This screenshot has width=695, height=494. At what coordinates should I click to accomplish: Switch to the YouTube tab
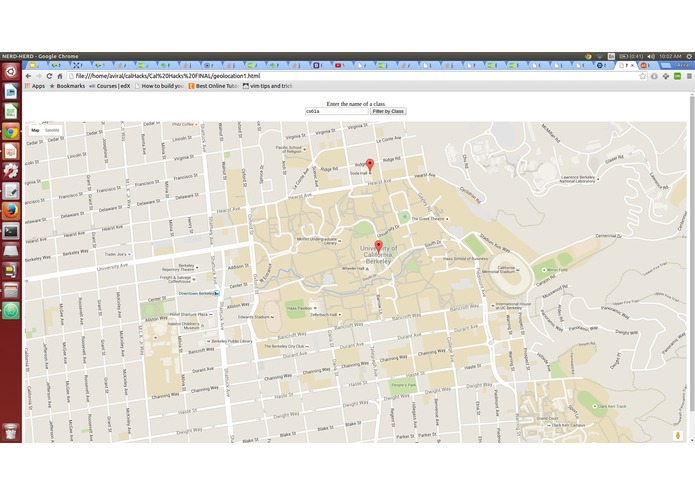tap(341, 66)
